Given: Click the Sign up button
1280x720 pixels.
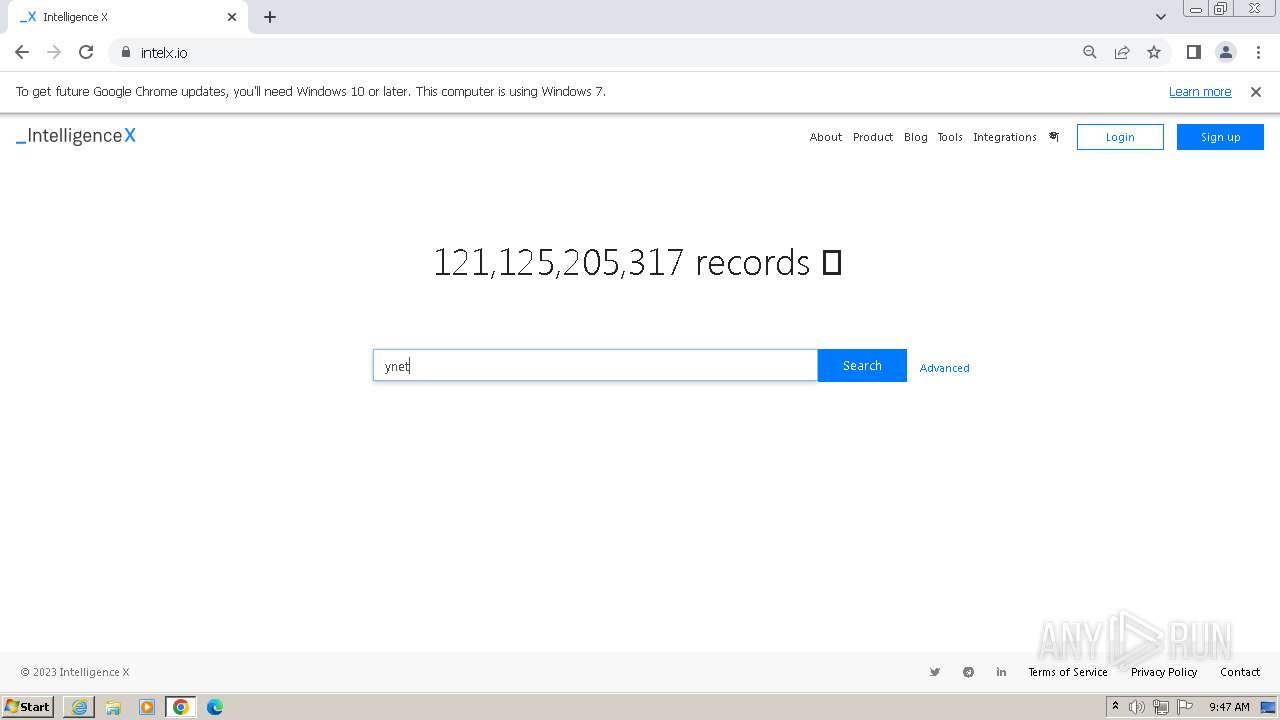Looking at the screenshot, I should [1220, 137].
